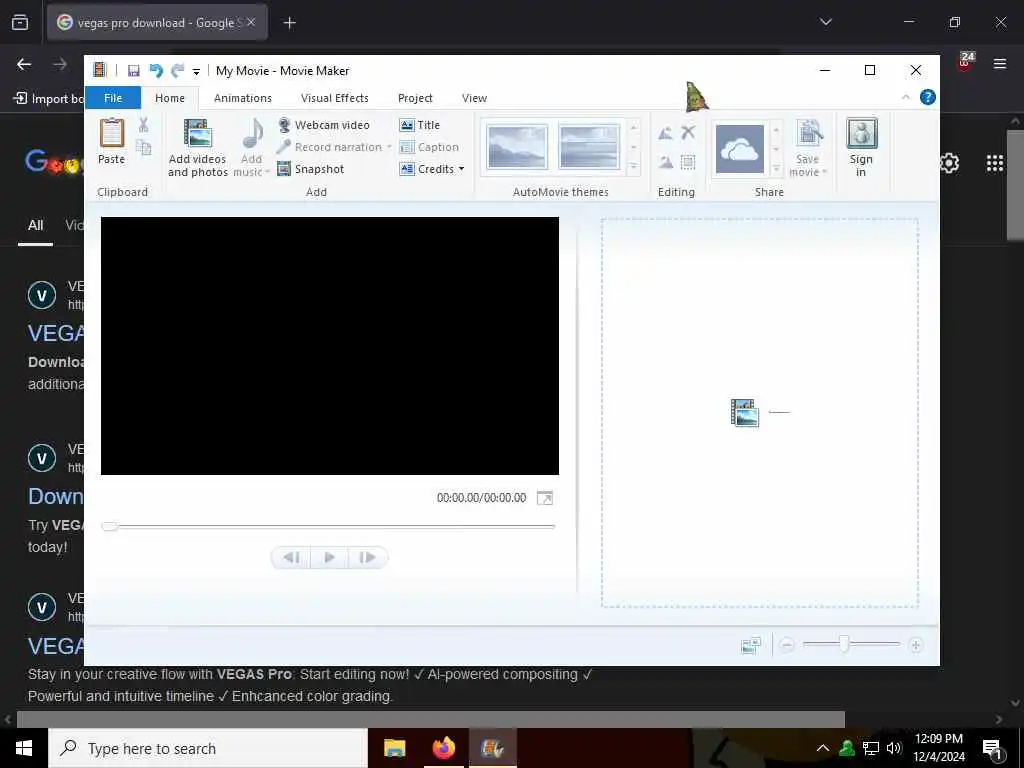Open the Credits dropdown arrow
Viewport: 1024px width, 768px height.
(x=461, y=169)
